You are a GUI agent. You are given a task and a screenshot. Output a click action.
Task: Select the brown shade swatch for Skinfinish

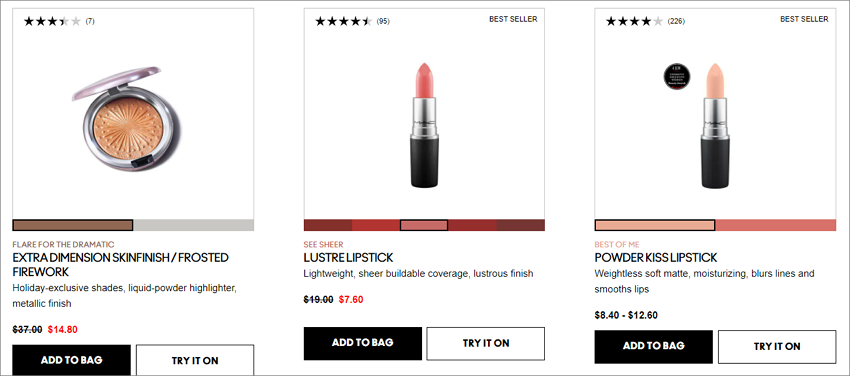(73, 225)
